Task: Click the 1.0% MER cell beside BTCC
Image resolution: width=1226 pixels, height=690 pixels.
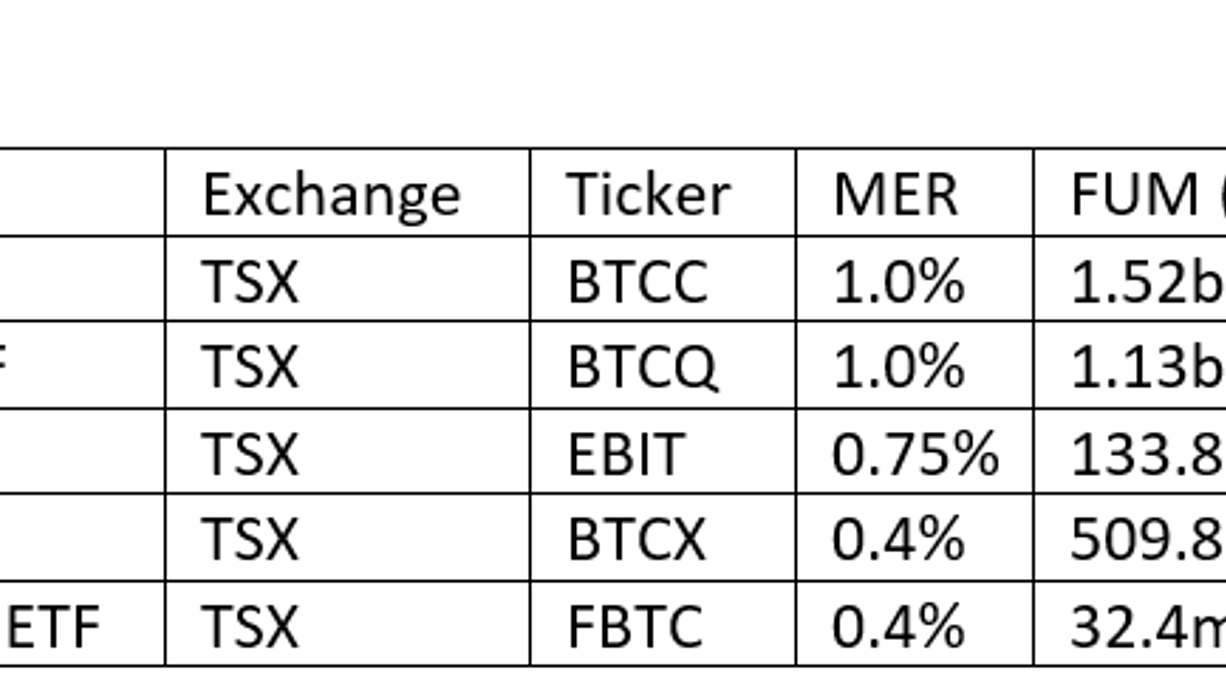Action: [914, 279]
